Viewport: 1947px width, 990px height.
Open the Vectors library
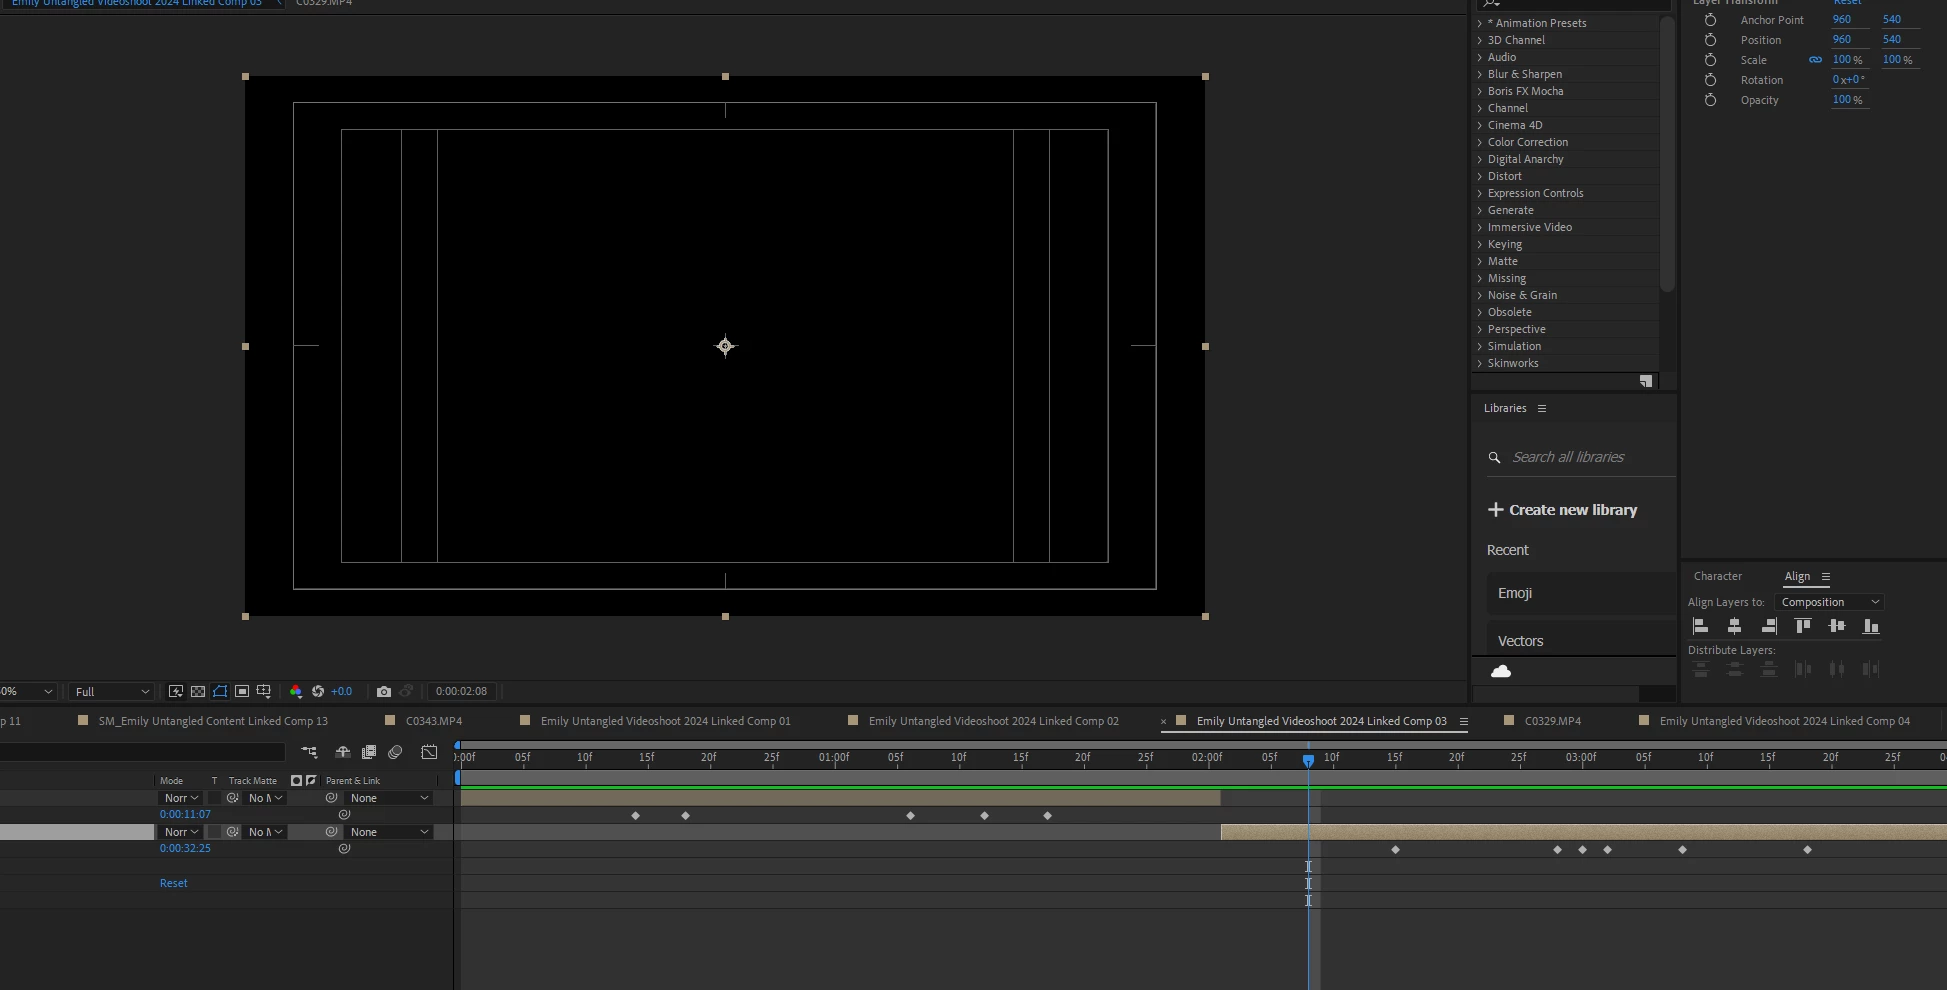[x=1581, y=641]
